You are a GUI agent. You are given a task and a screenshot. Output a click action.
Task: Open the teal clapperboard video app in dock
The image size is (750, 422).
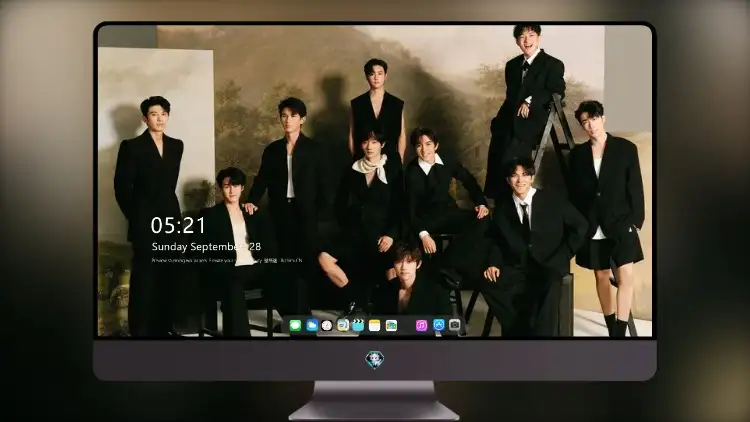(358, 325)
